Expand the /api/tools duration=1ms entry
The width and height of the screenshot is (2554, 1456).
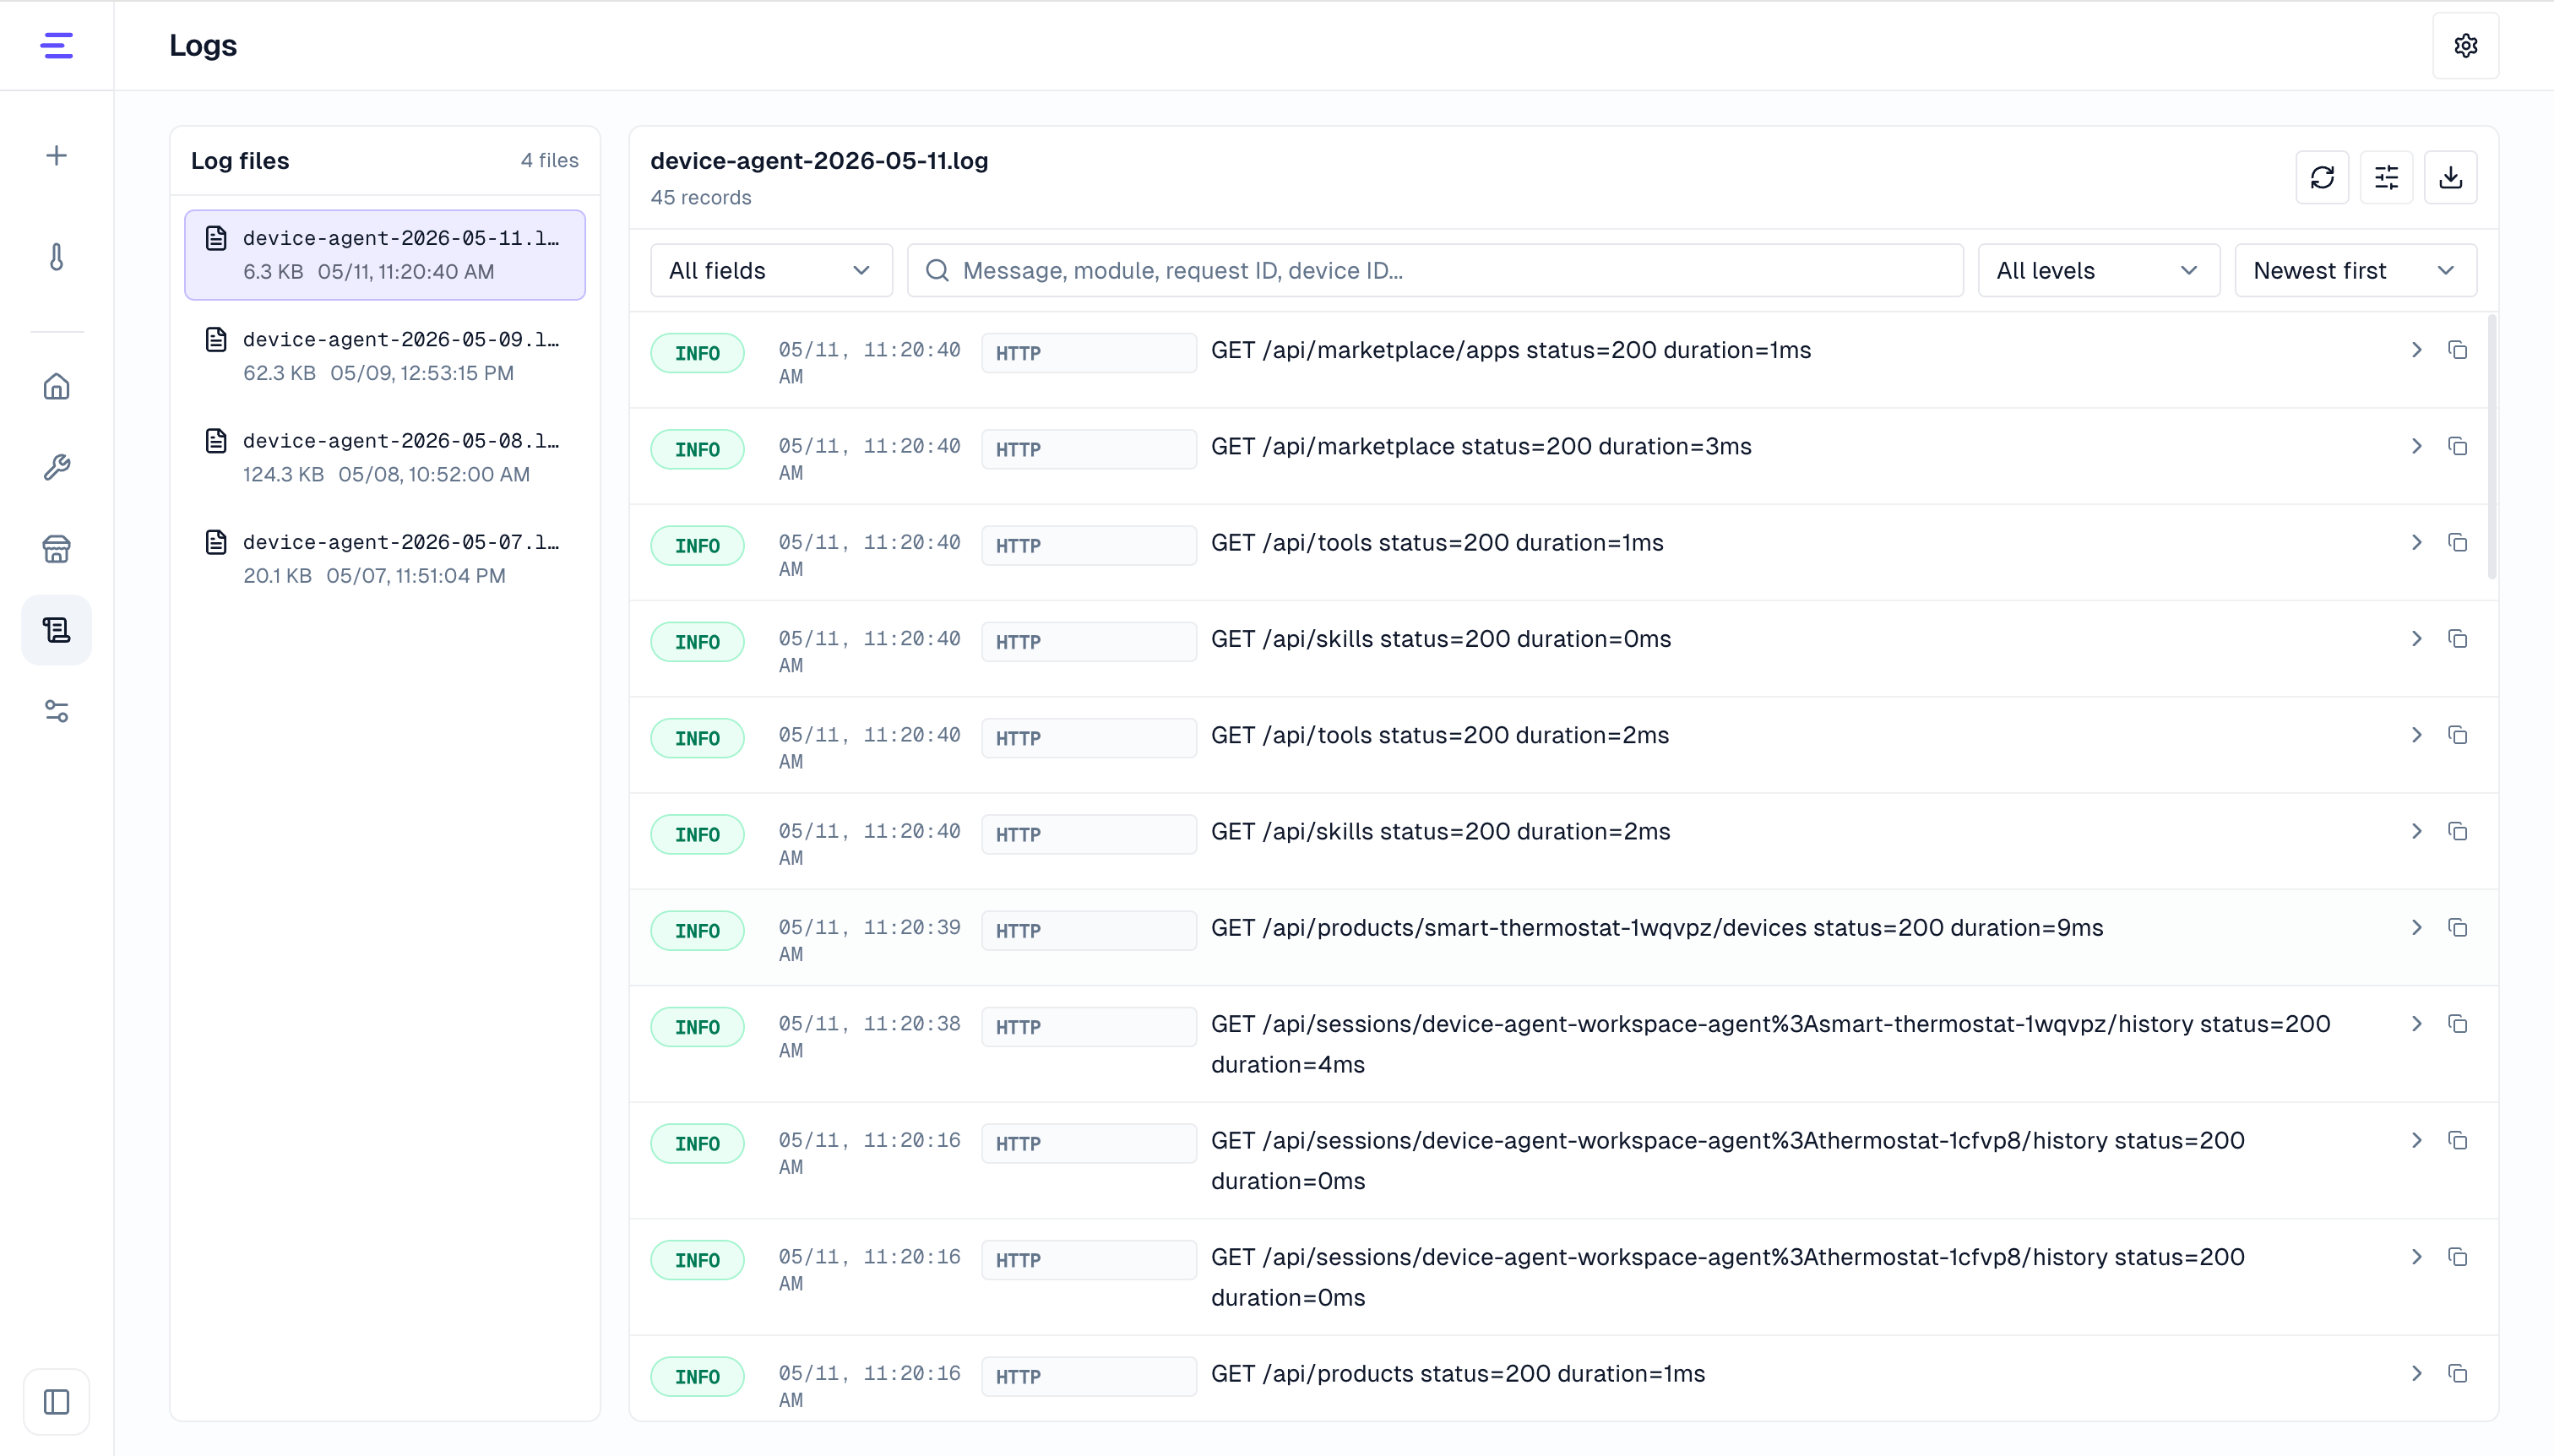[x=2416, y=542]
